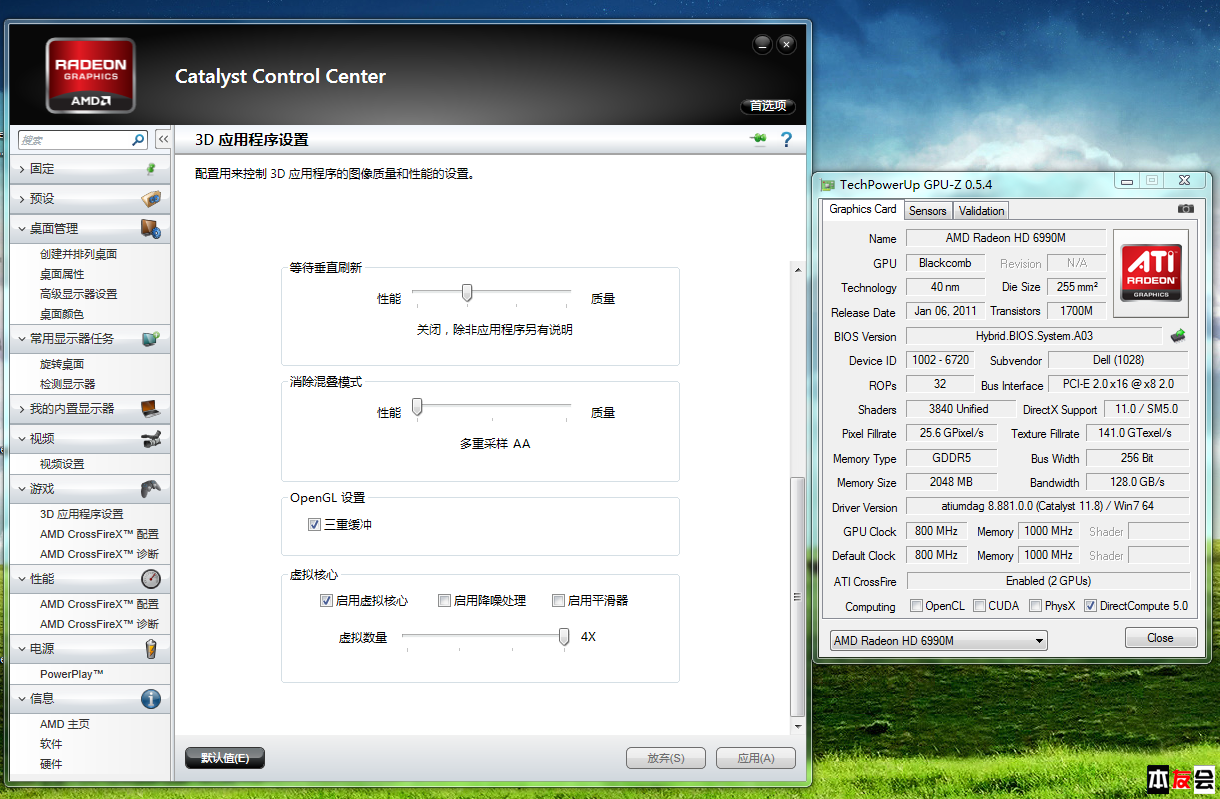Click the green pin icon in header
The height and width of the screenshot is (799, 1220).
point(758,140)
